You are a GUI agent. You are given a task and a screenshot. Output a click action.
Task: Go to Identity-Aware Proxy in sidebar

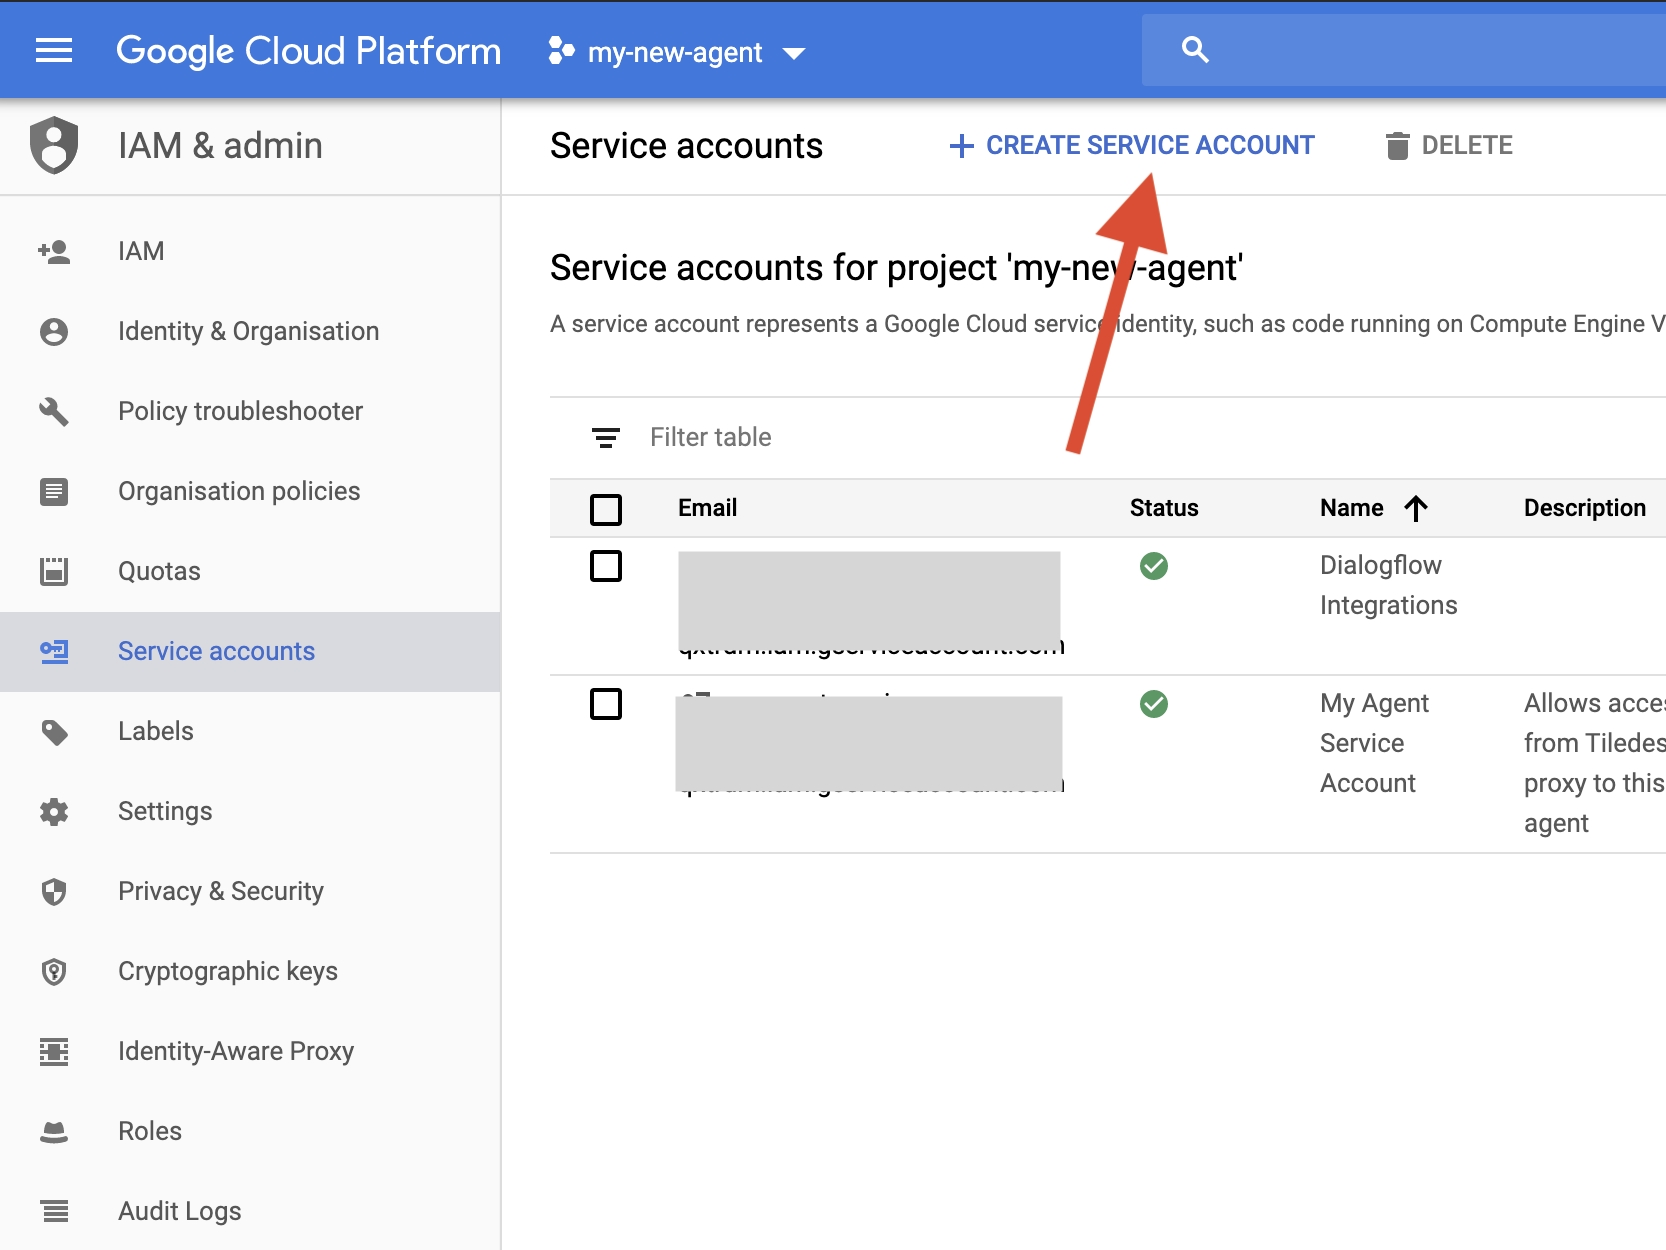tap(235, 1051)
